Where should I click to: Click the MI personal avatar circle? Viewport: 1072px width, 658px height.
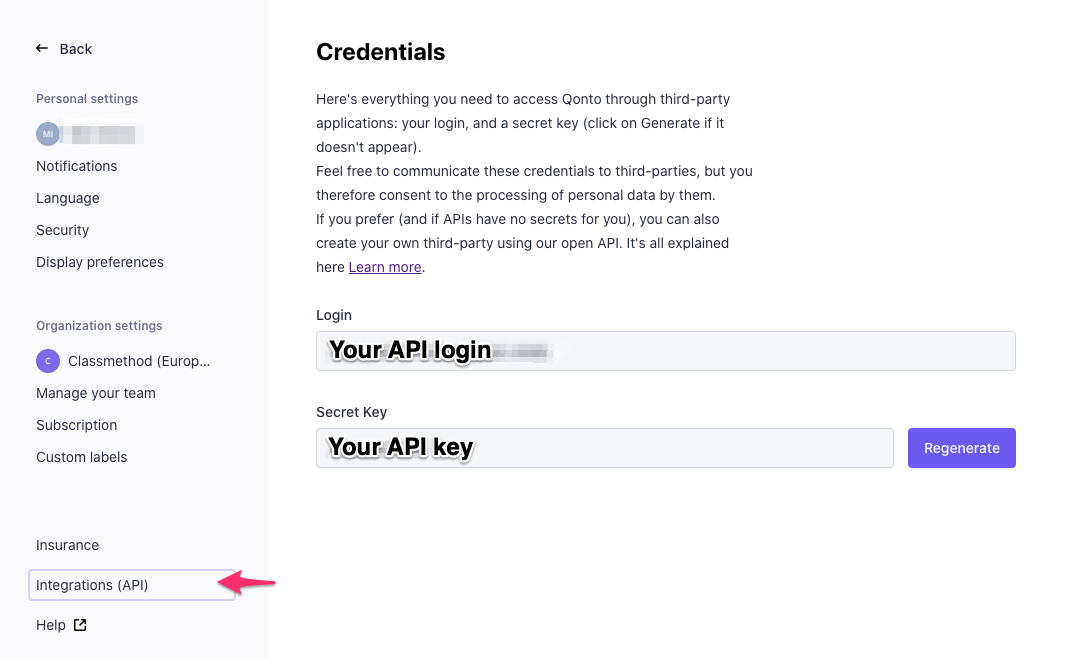pos(48,134)
